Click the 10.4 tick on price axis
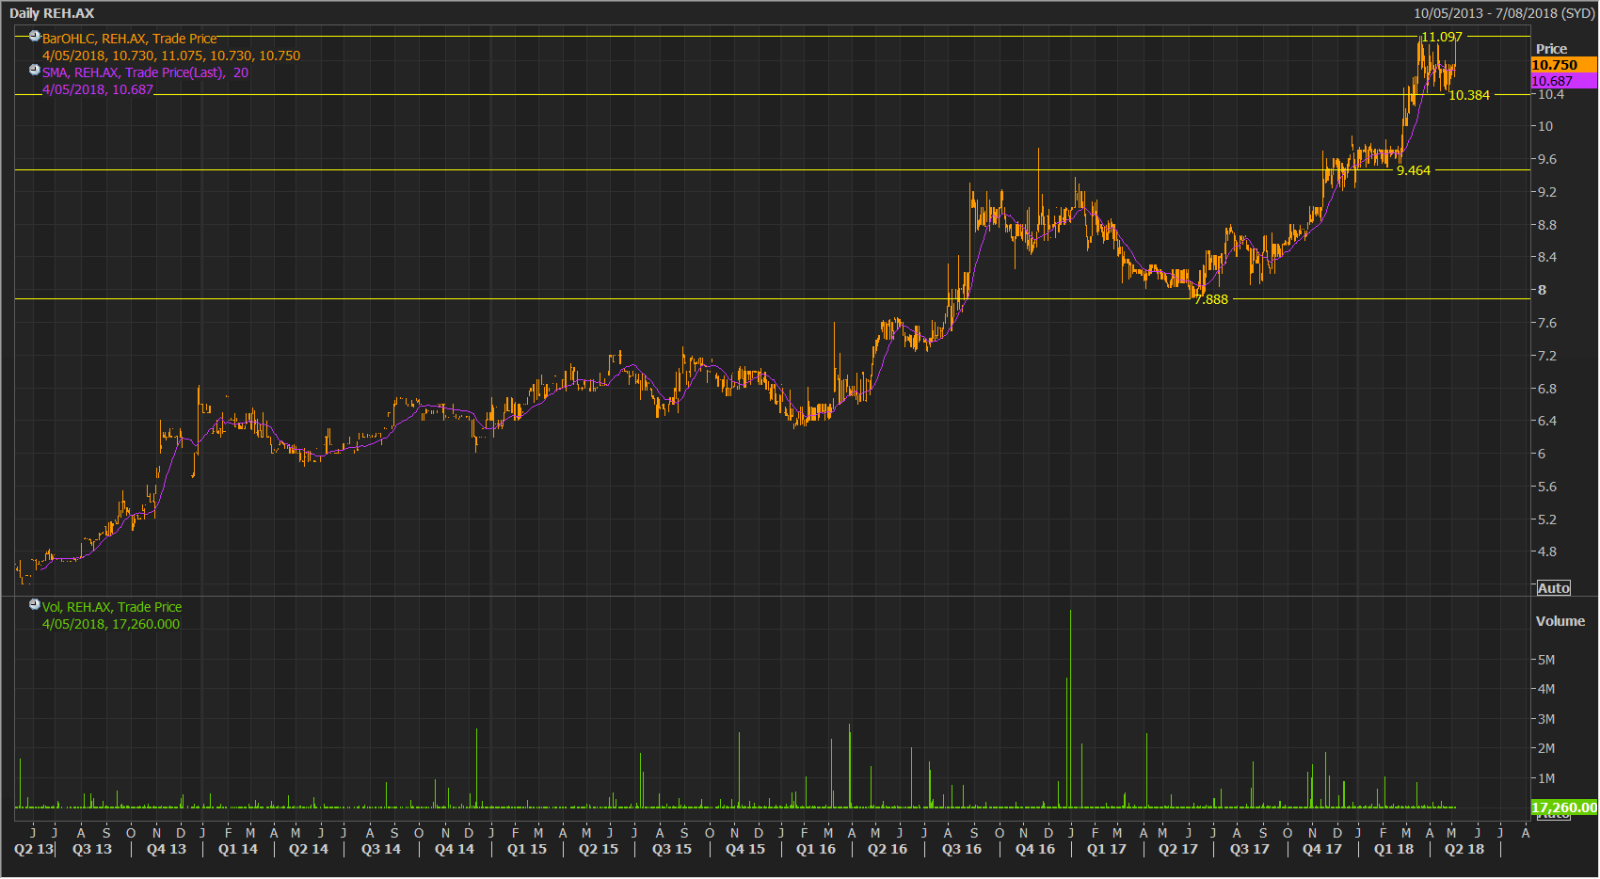Image resolution: width=1600 pixels, height=879 pixels. (1551, 94)
